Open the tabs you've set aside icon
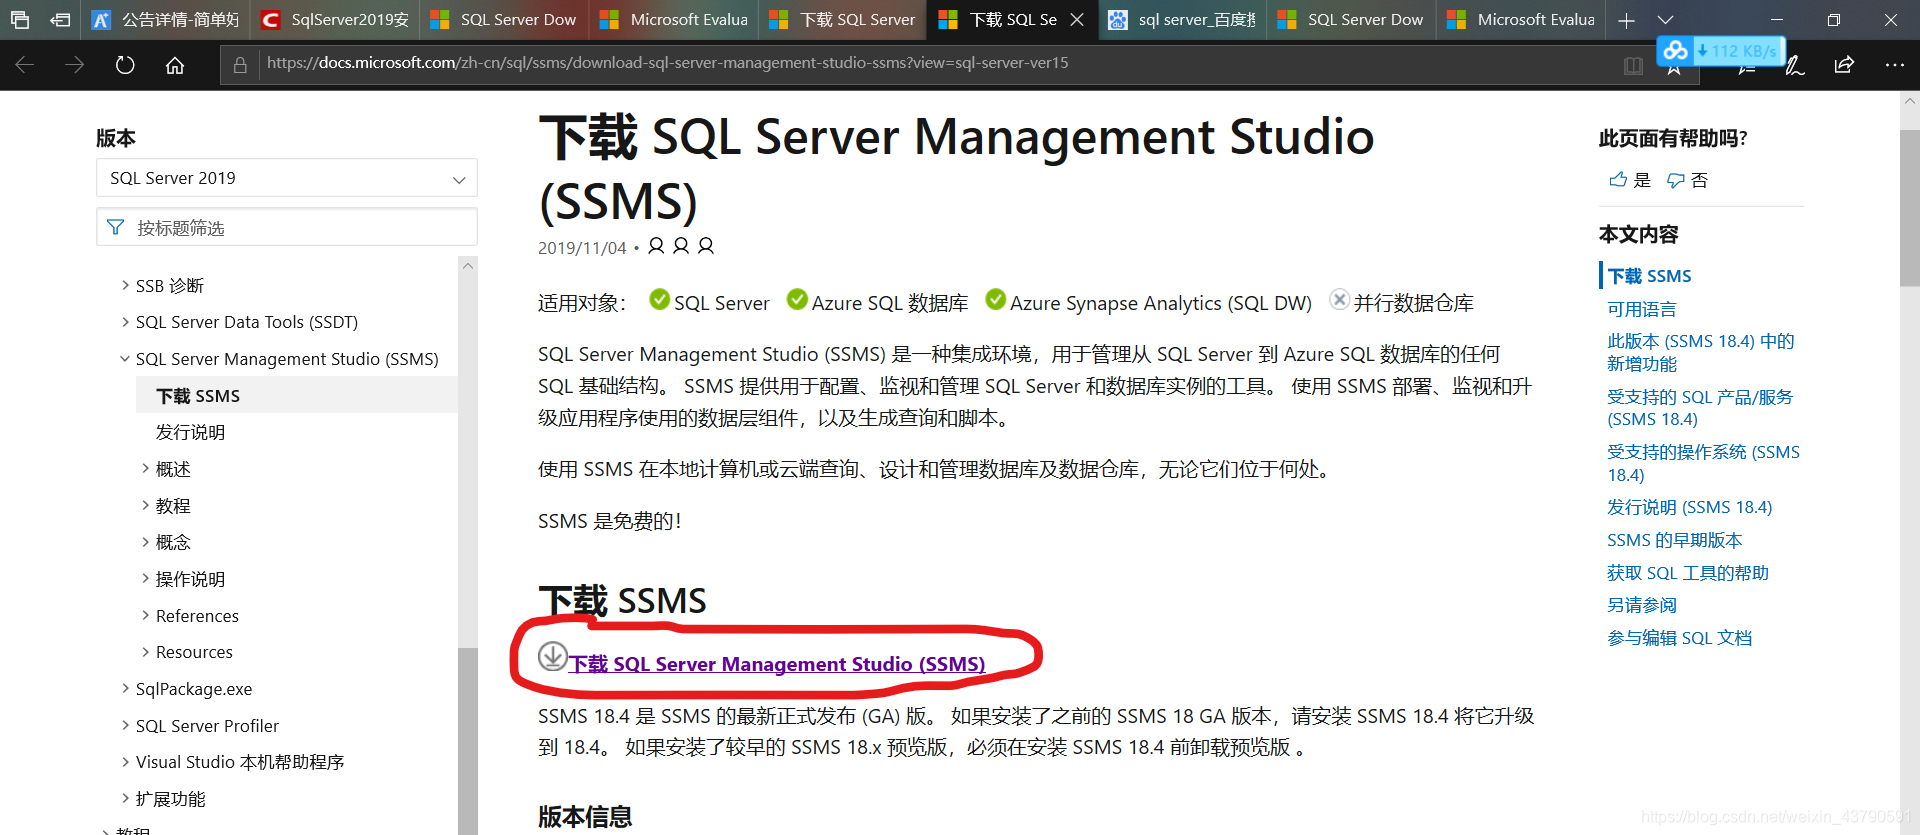This screenshot has width=1920, height=835. [x=20, y=20]
